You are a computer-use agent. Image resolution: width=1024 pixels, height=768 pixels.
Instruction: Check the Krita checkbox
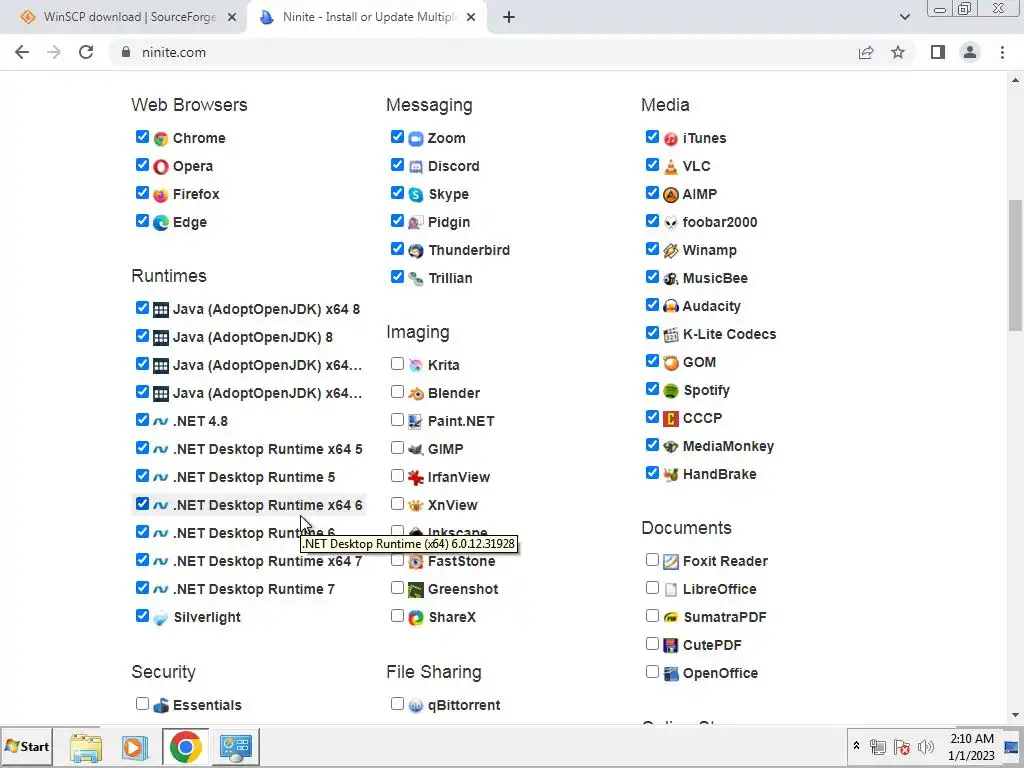397,363
